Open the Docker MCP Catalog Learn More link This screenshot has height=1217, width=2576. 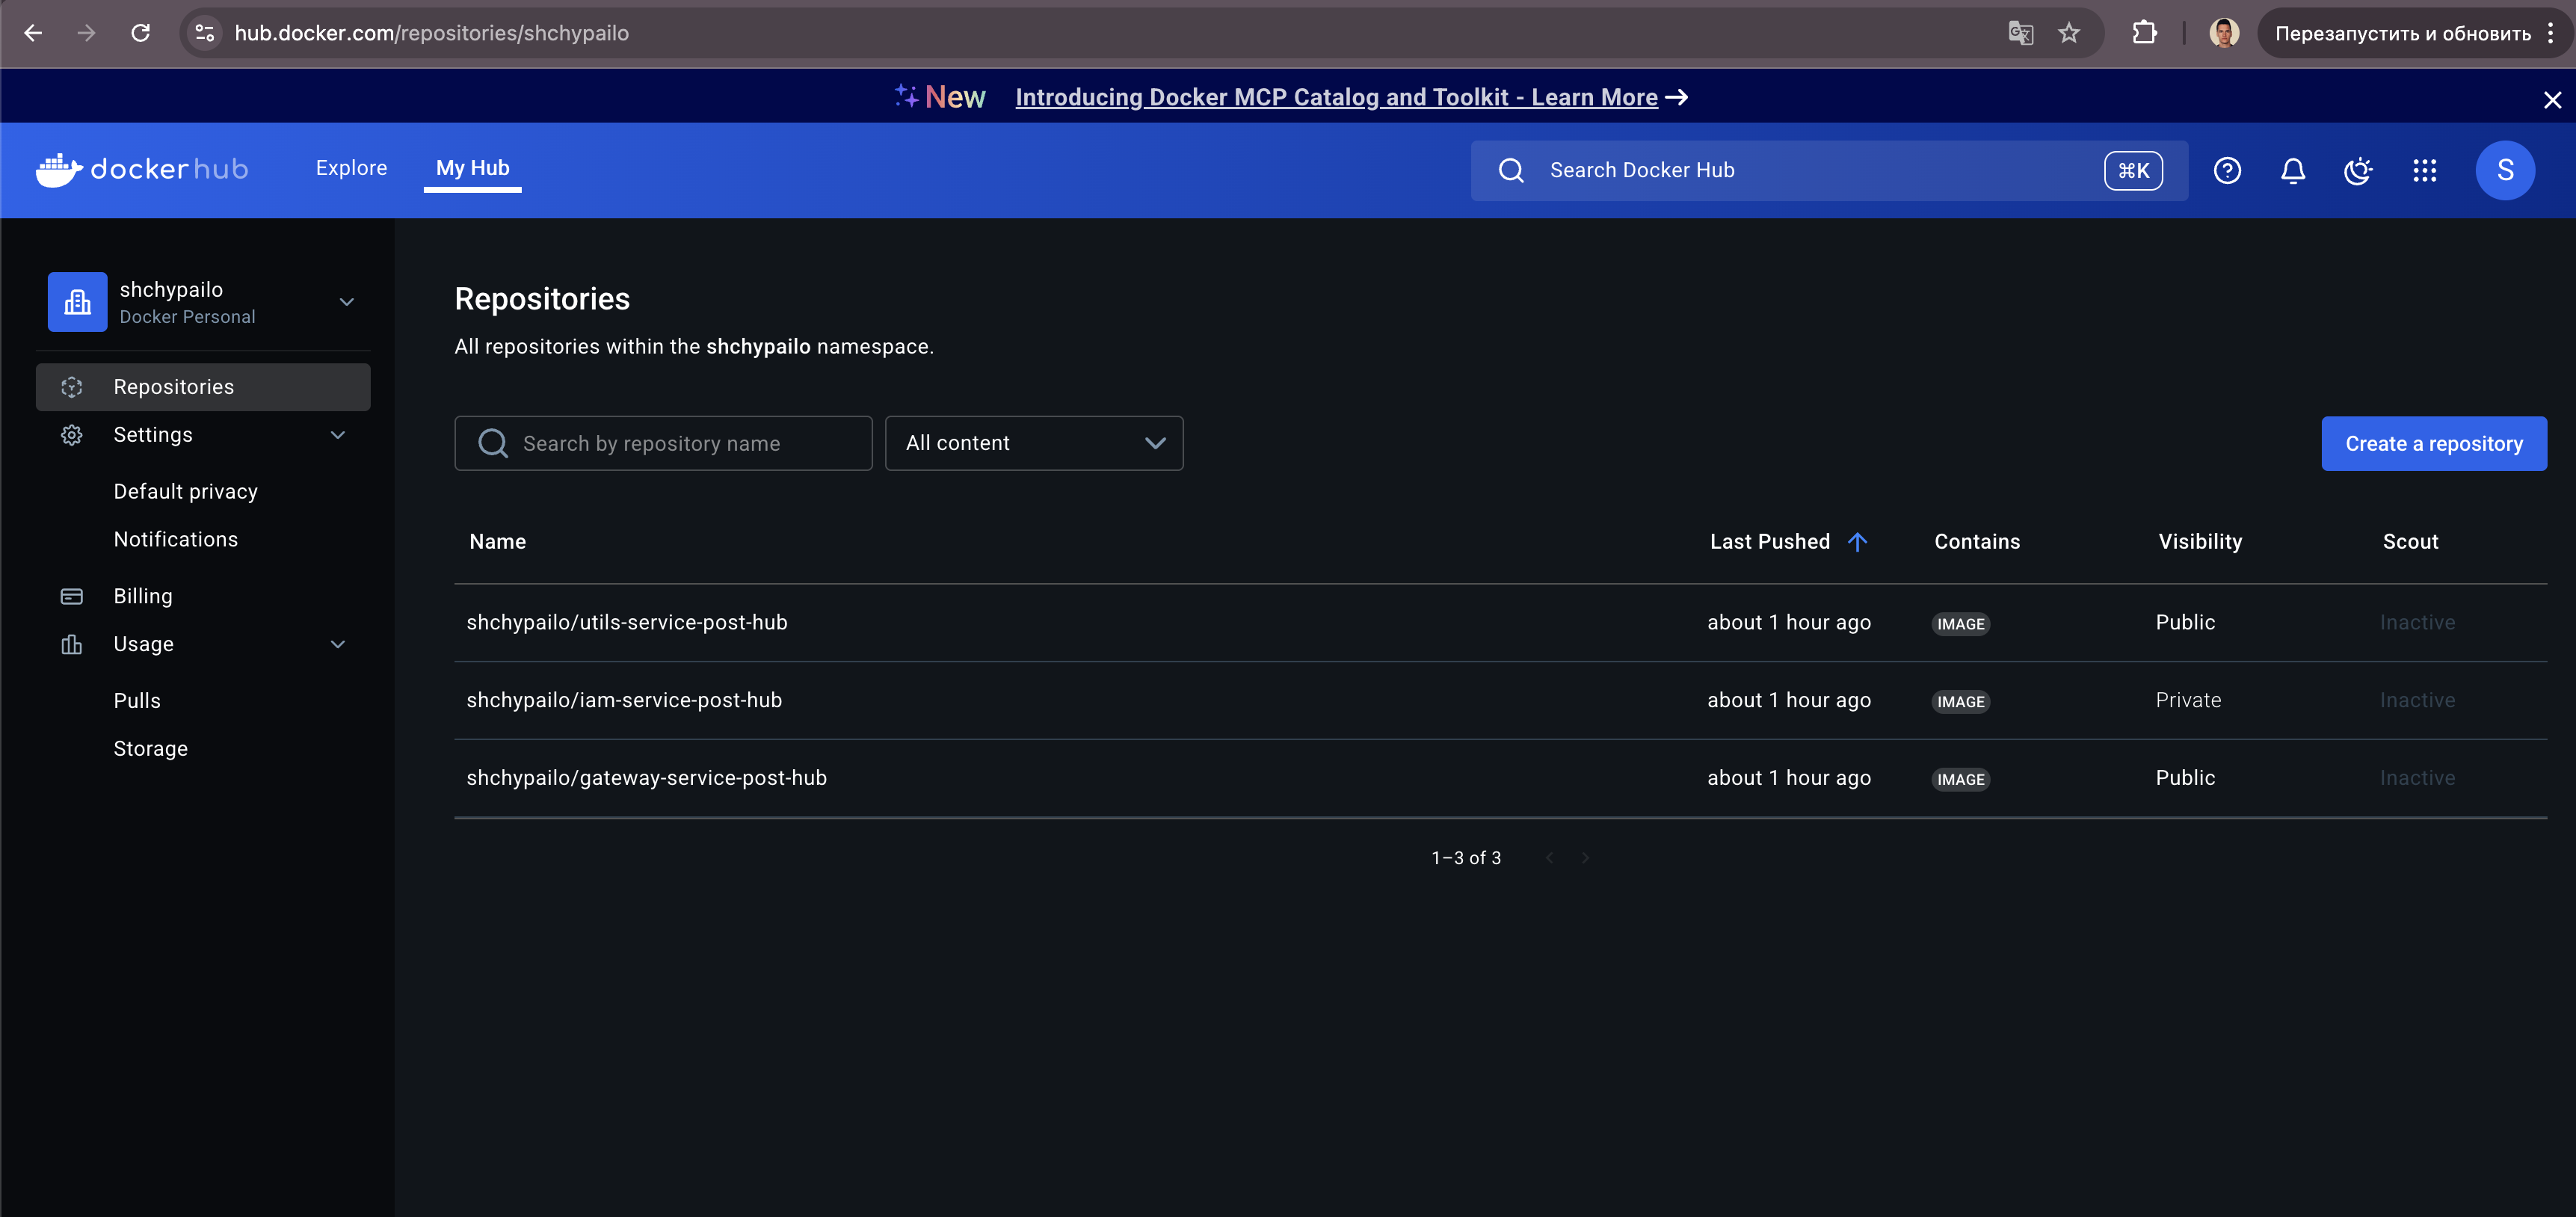click(x=1336, y=97)
